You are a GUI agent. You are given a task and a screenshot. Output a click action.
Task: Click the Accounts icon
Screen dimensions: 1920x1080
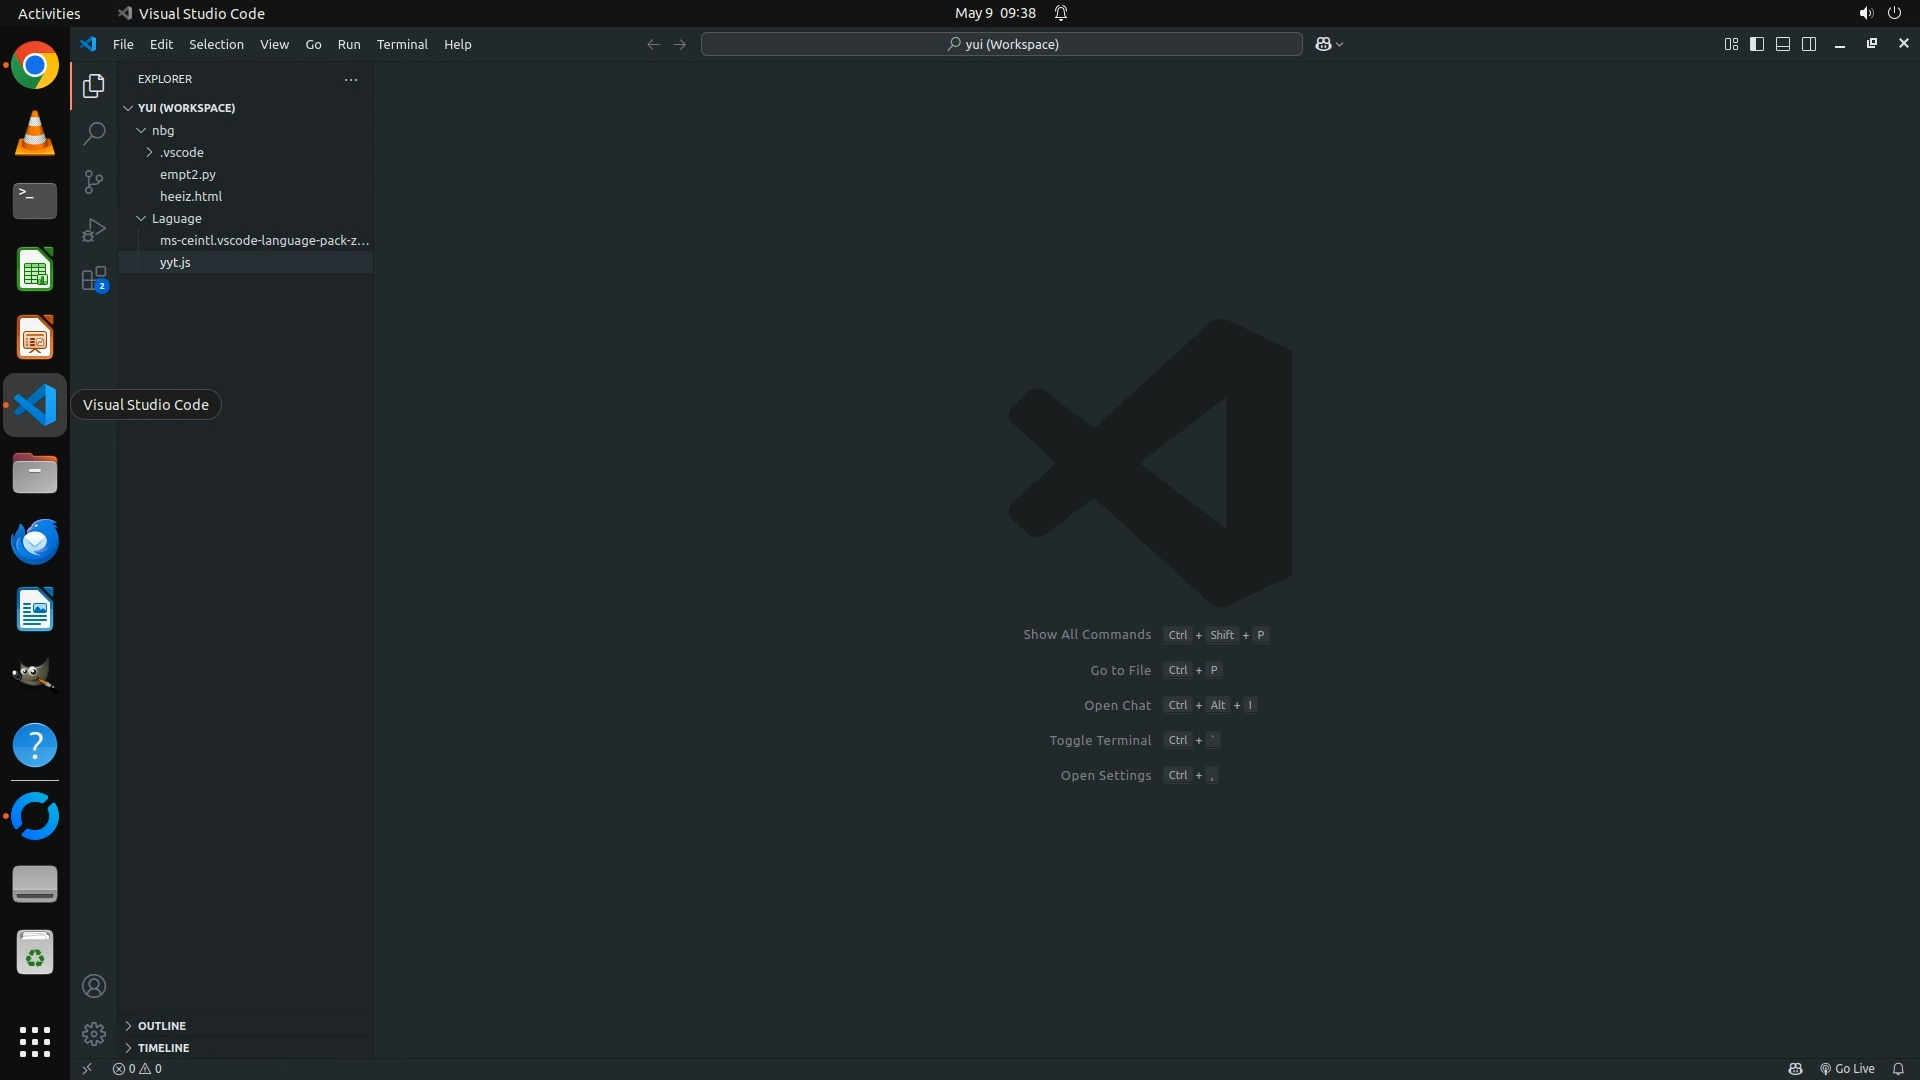pyautogui.click(x=94, y=986)
